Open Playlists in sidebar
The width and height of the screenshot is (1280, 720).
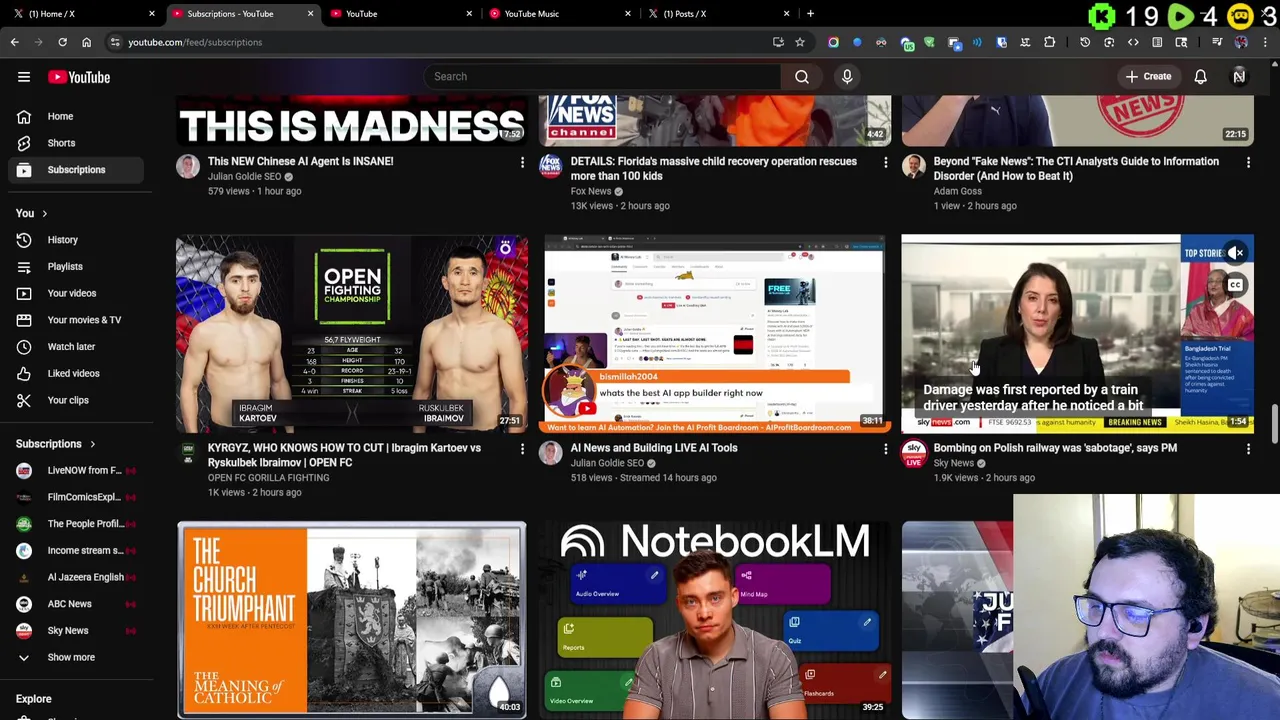[76, 267]
